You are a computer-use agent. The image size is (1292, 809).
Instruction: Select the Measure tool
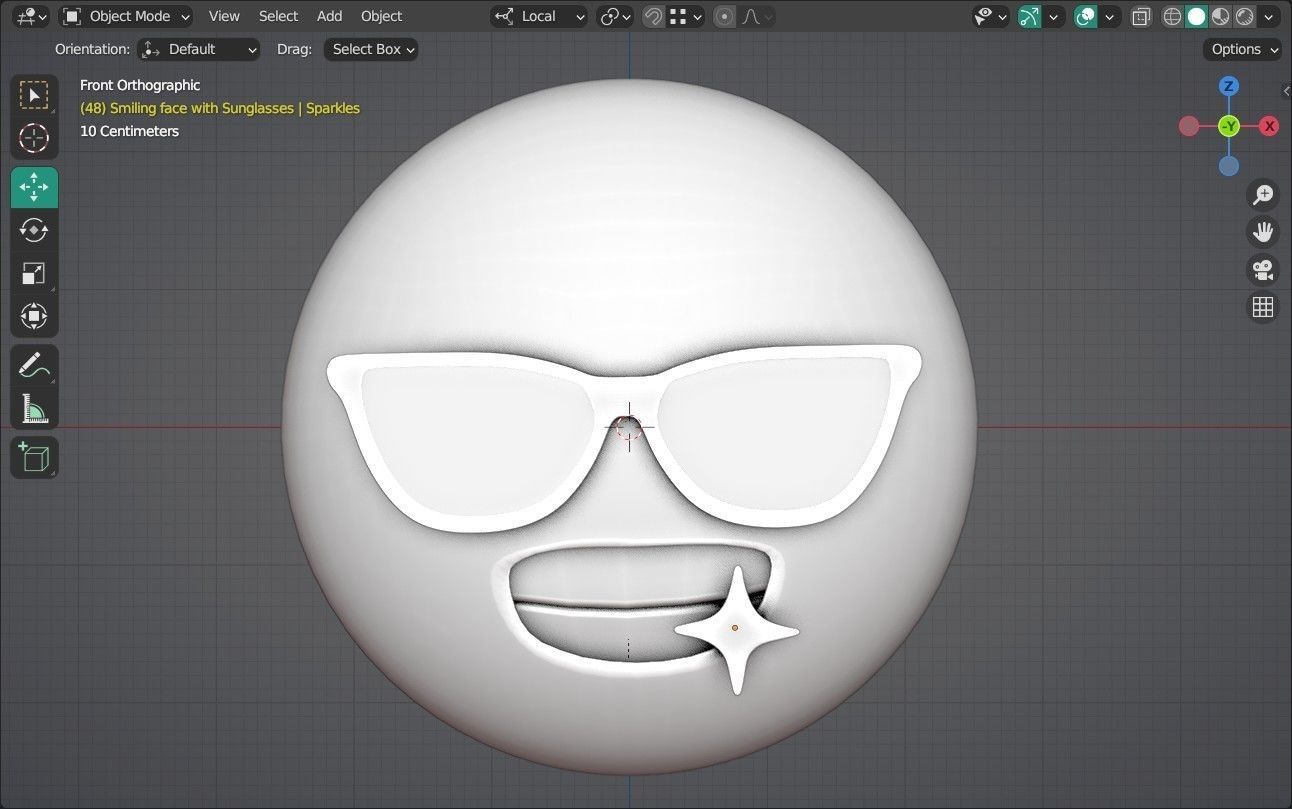point(34,408)
